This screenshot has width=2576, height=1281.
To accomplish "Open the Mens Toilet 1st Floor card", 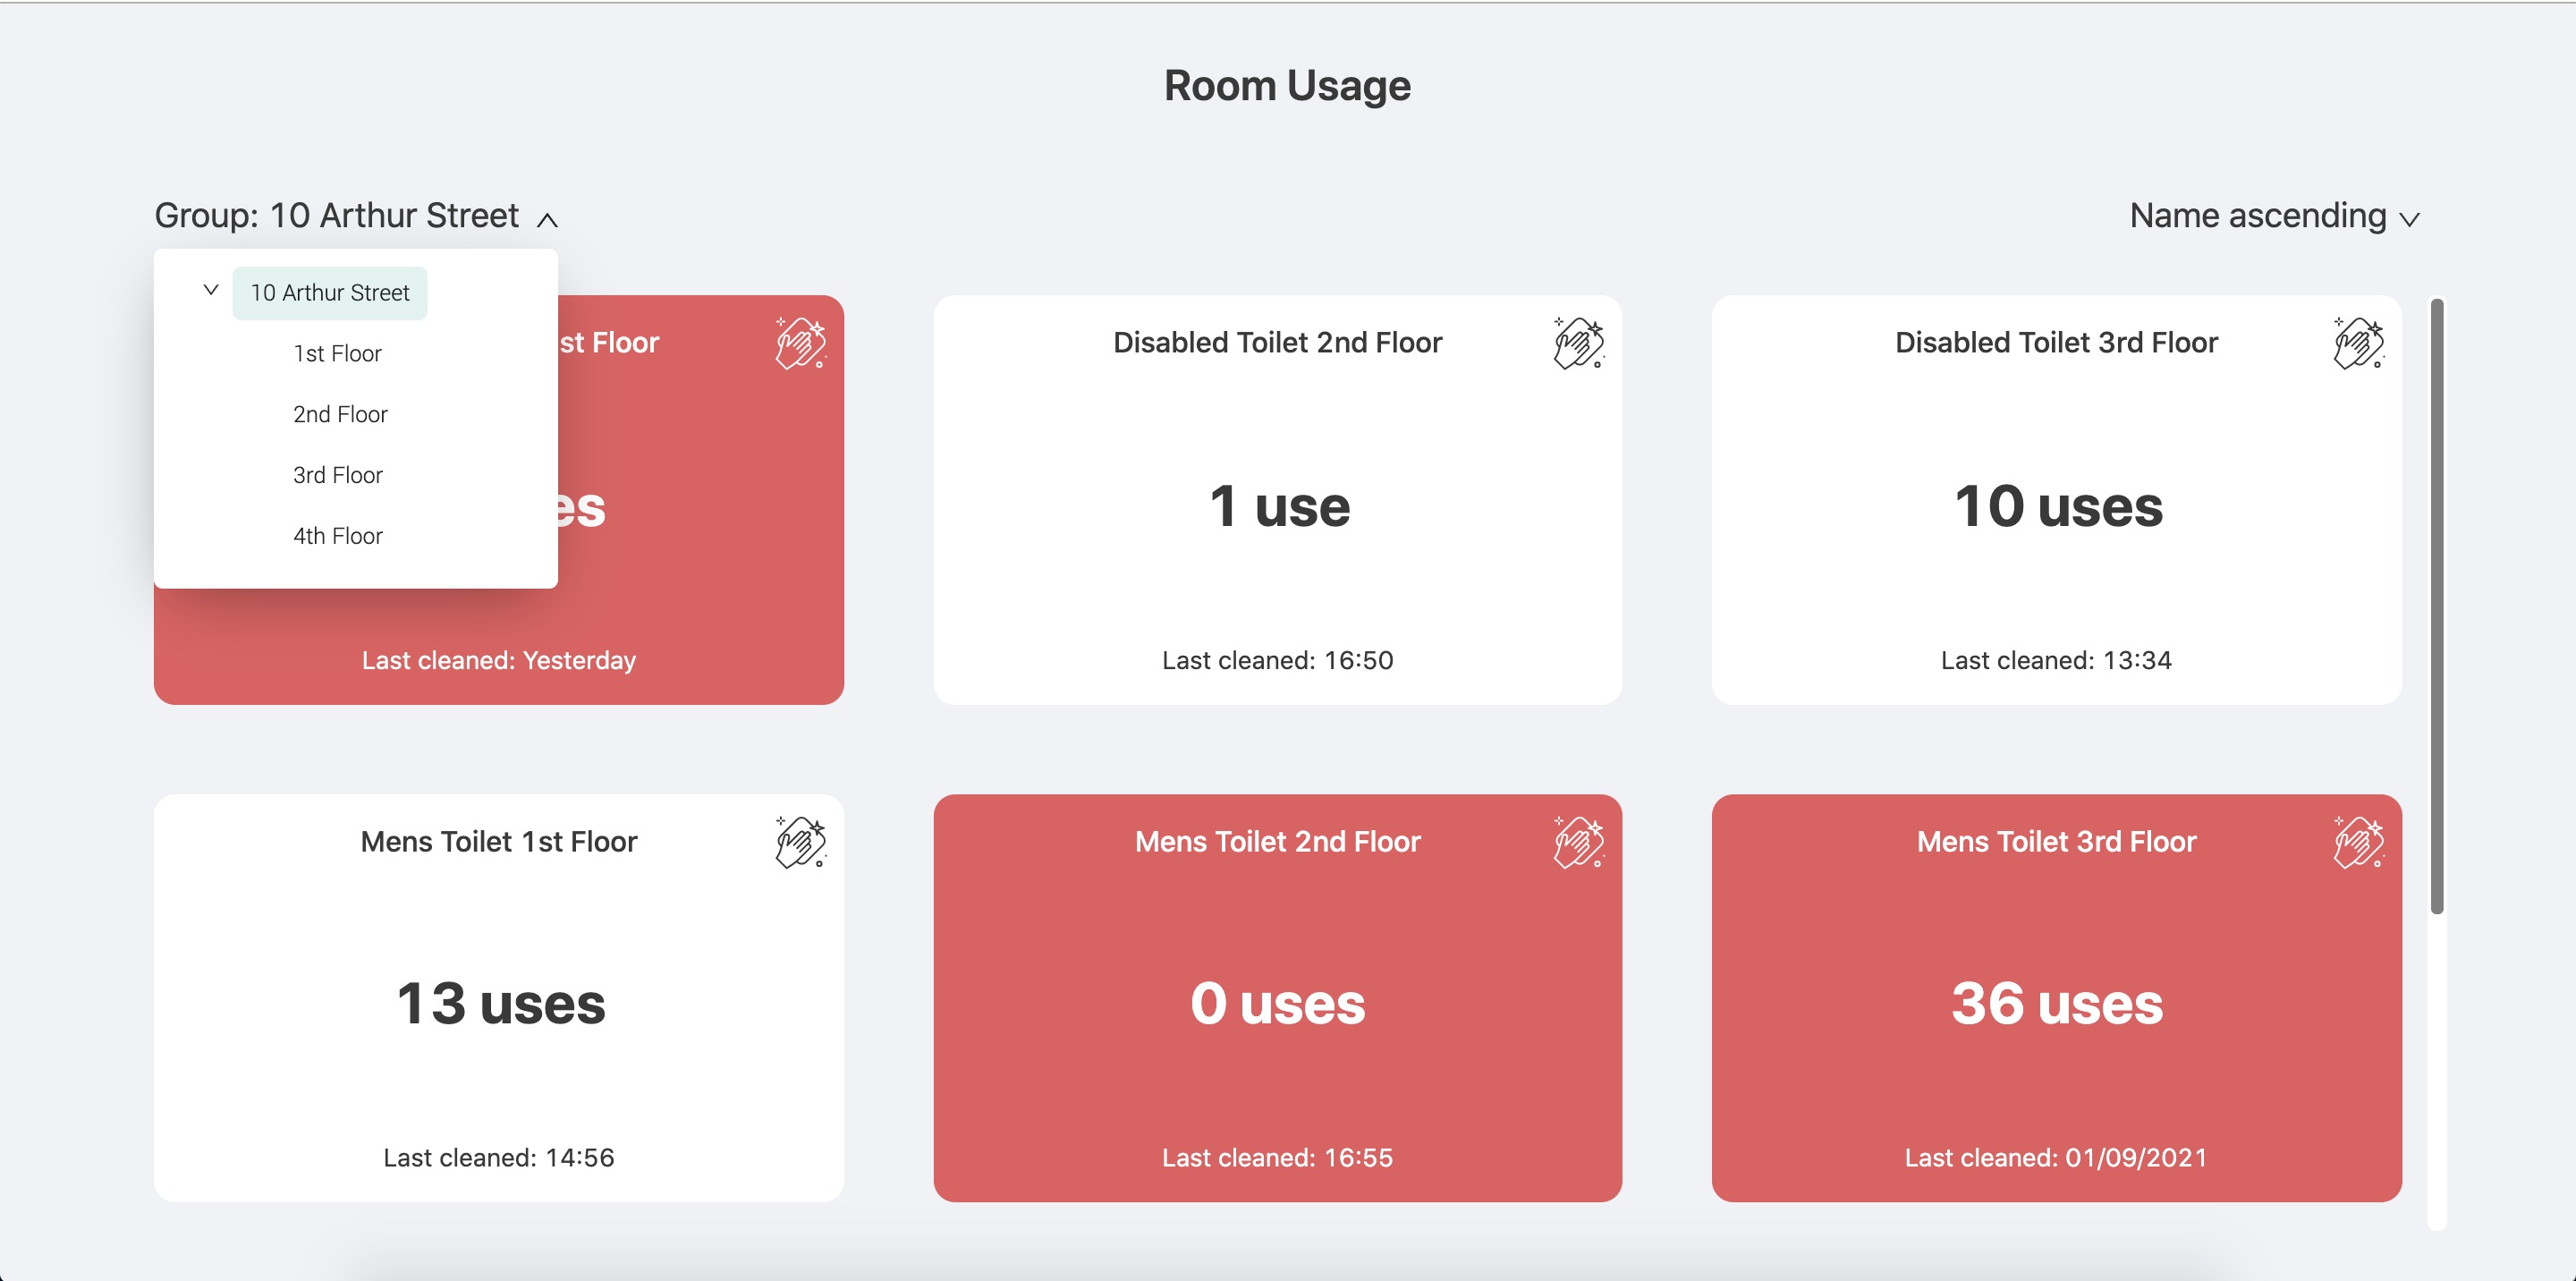I will (x=499, y=998).
